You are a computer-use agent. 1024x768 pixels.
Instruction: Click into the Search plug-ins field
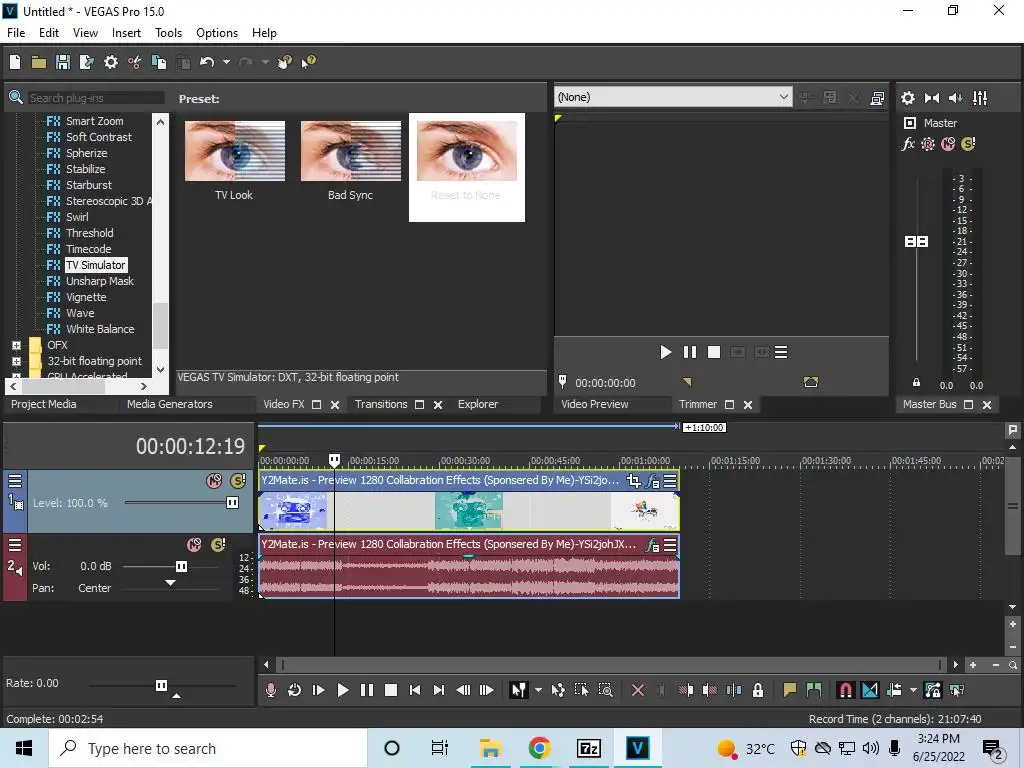97,98
